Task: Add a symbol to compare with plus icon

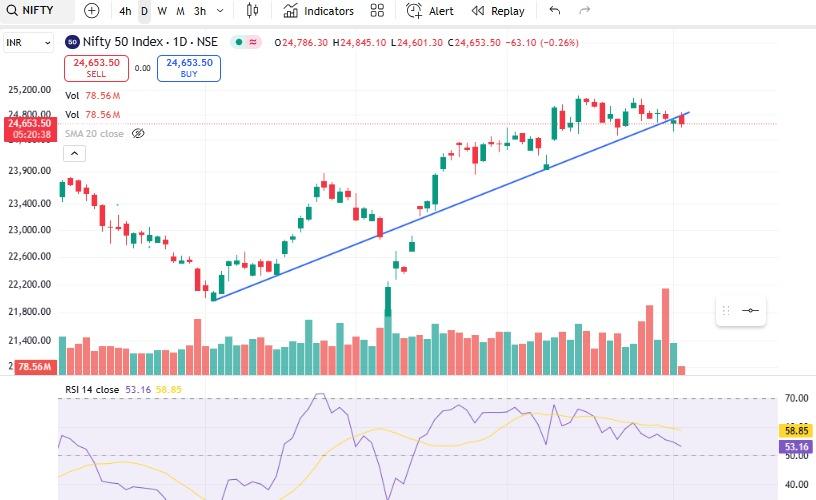Action: coord(92,11)
